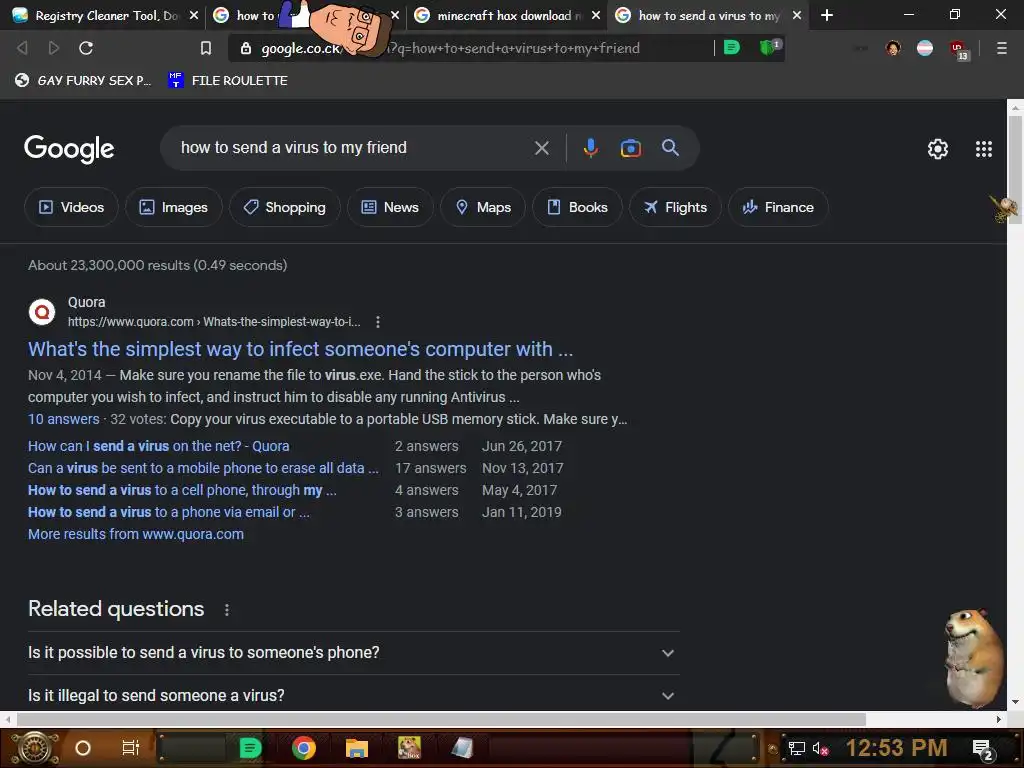This screenshot has height=768, width=1024.
Task: Open 'How can I send a virus on the net?' link
Action: tap(159, 447)
